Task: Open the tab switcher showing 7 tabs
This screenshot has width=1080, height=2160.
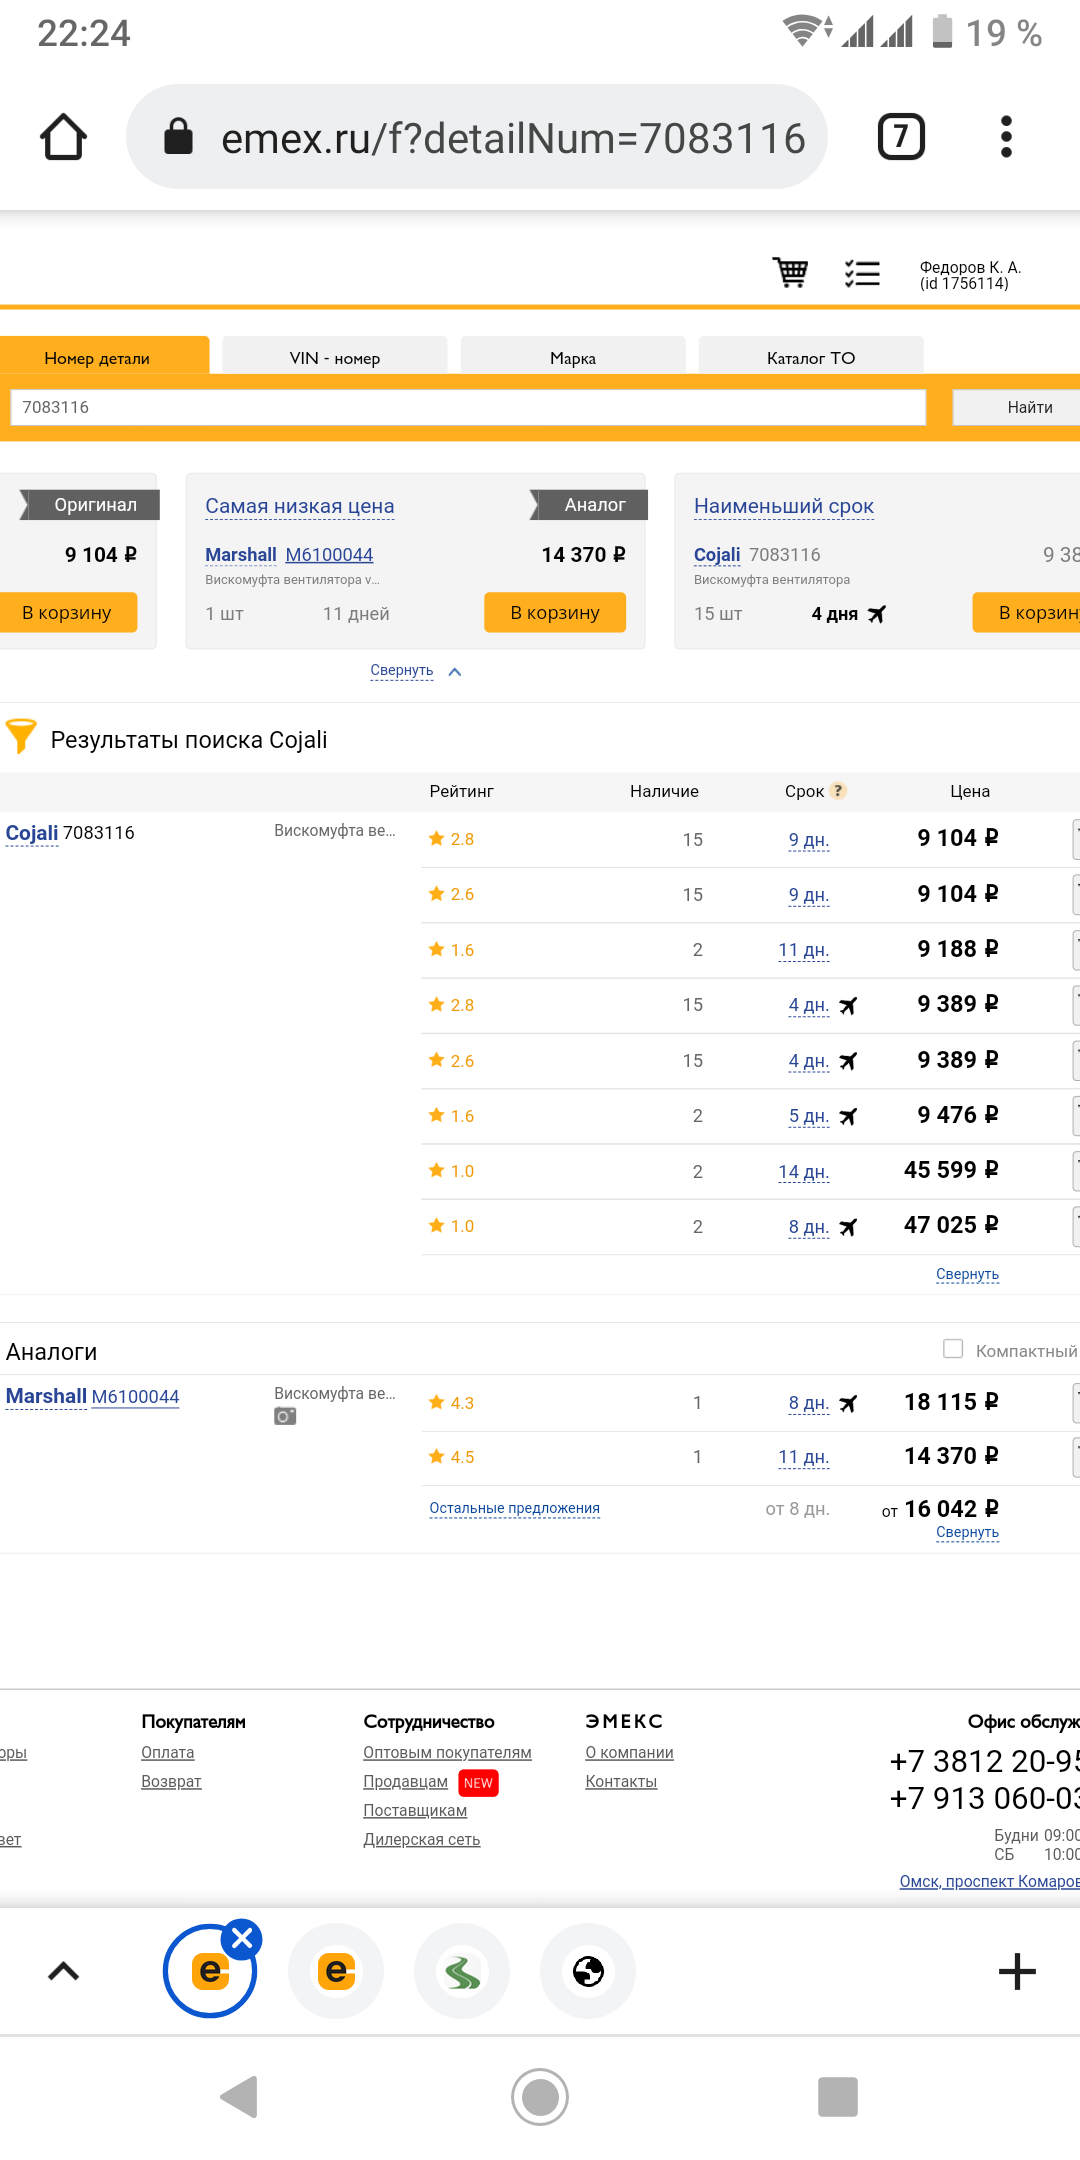Action: point(901,137)
